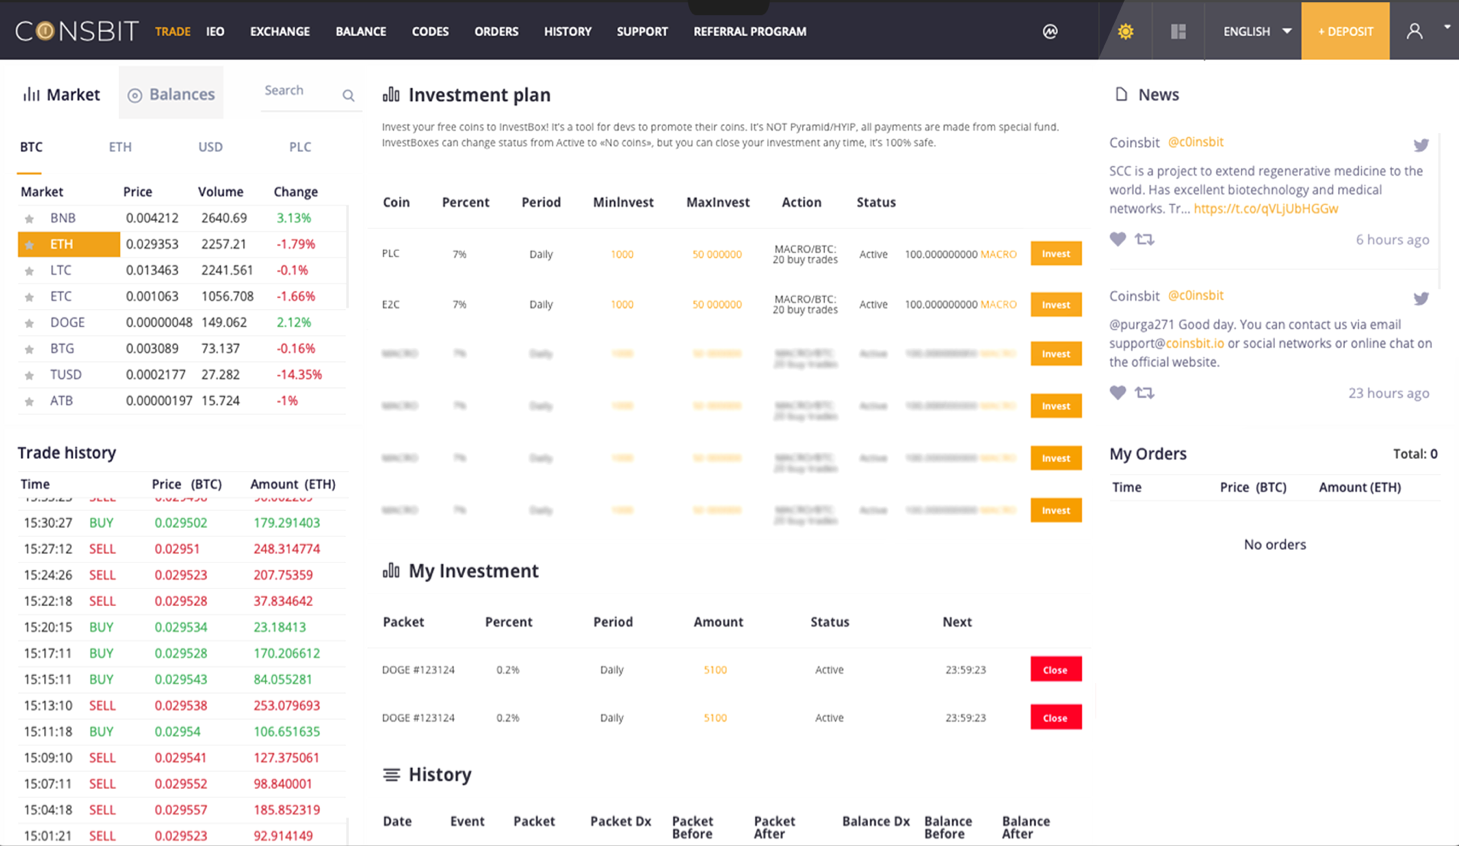The image size is (1459, 846).
Task: Open the ORDERS menu item
Action: pyautogui.click(x=496, y=31)
